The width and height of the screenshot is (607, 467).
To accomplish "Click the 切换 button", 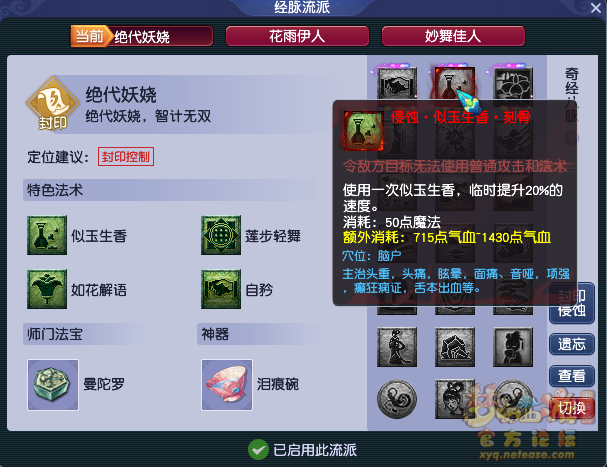I will click(x=572, y=408).
